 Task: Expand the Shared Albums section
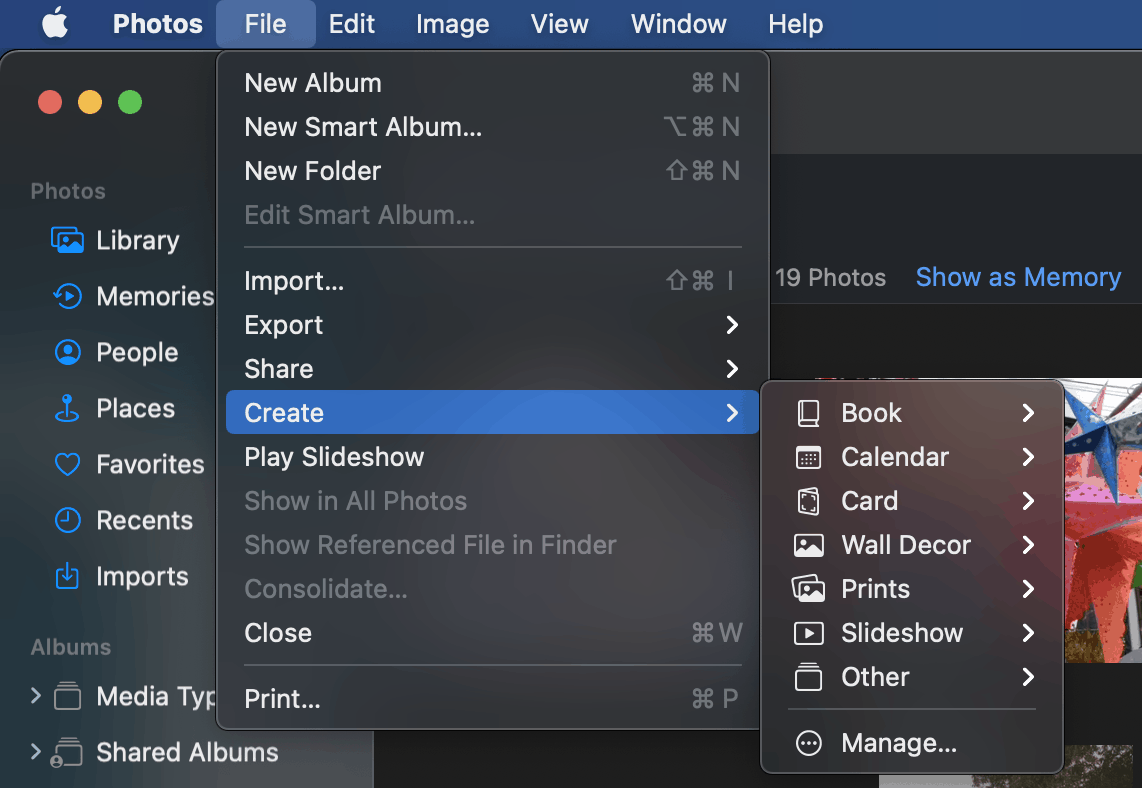pos(36,752)
